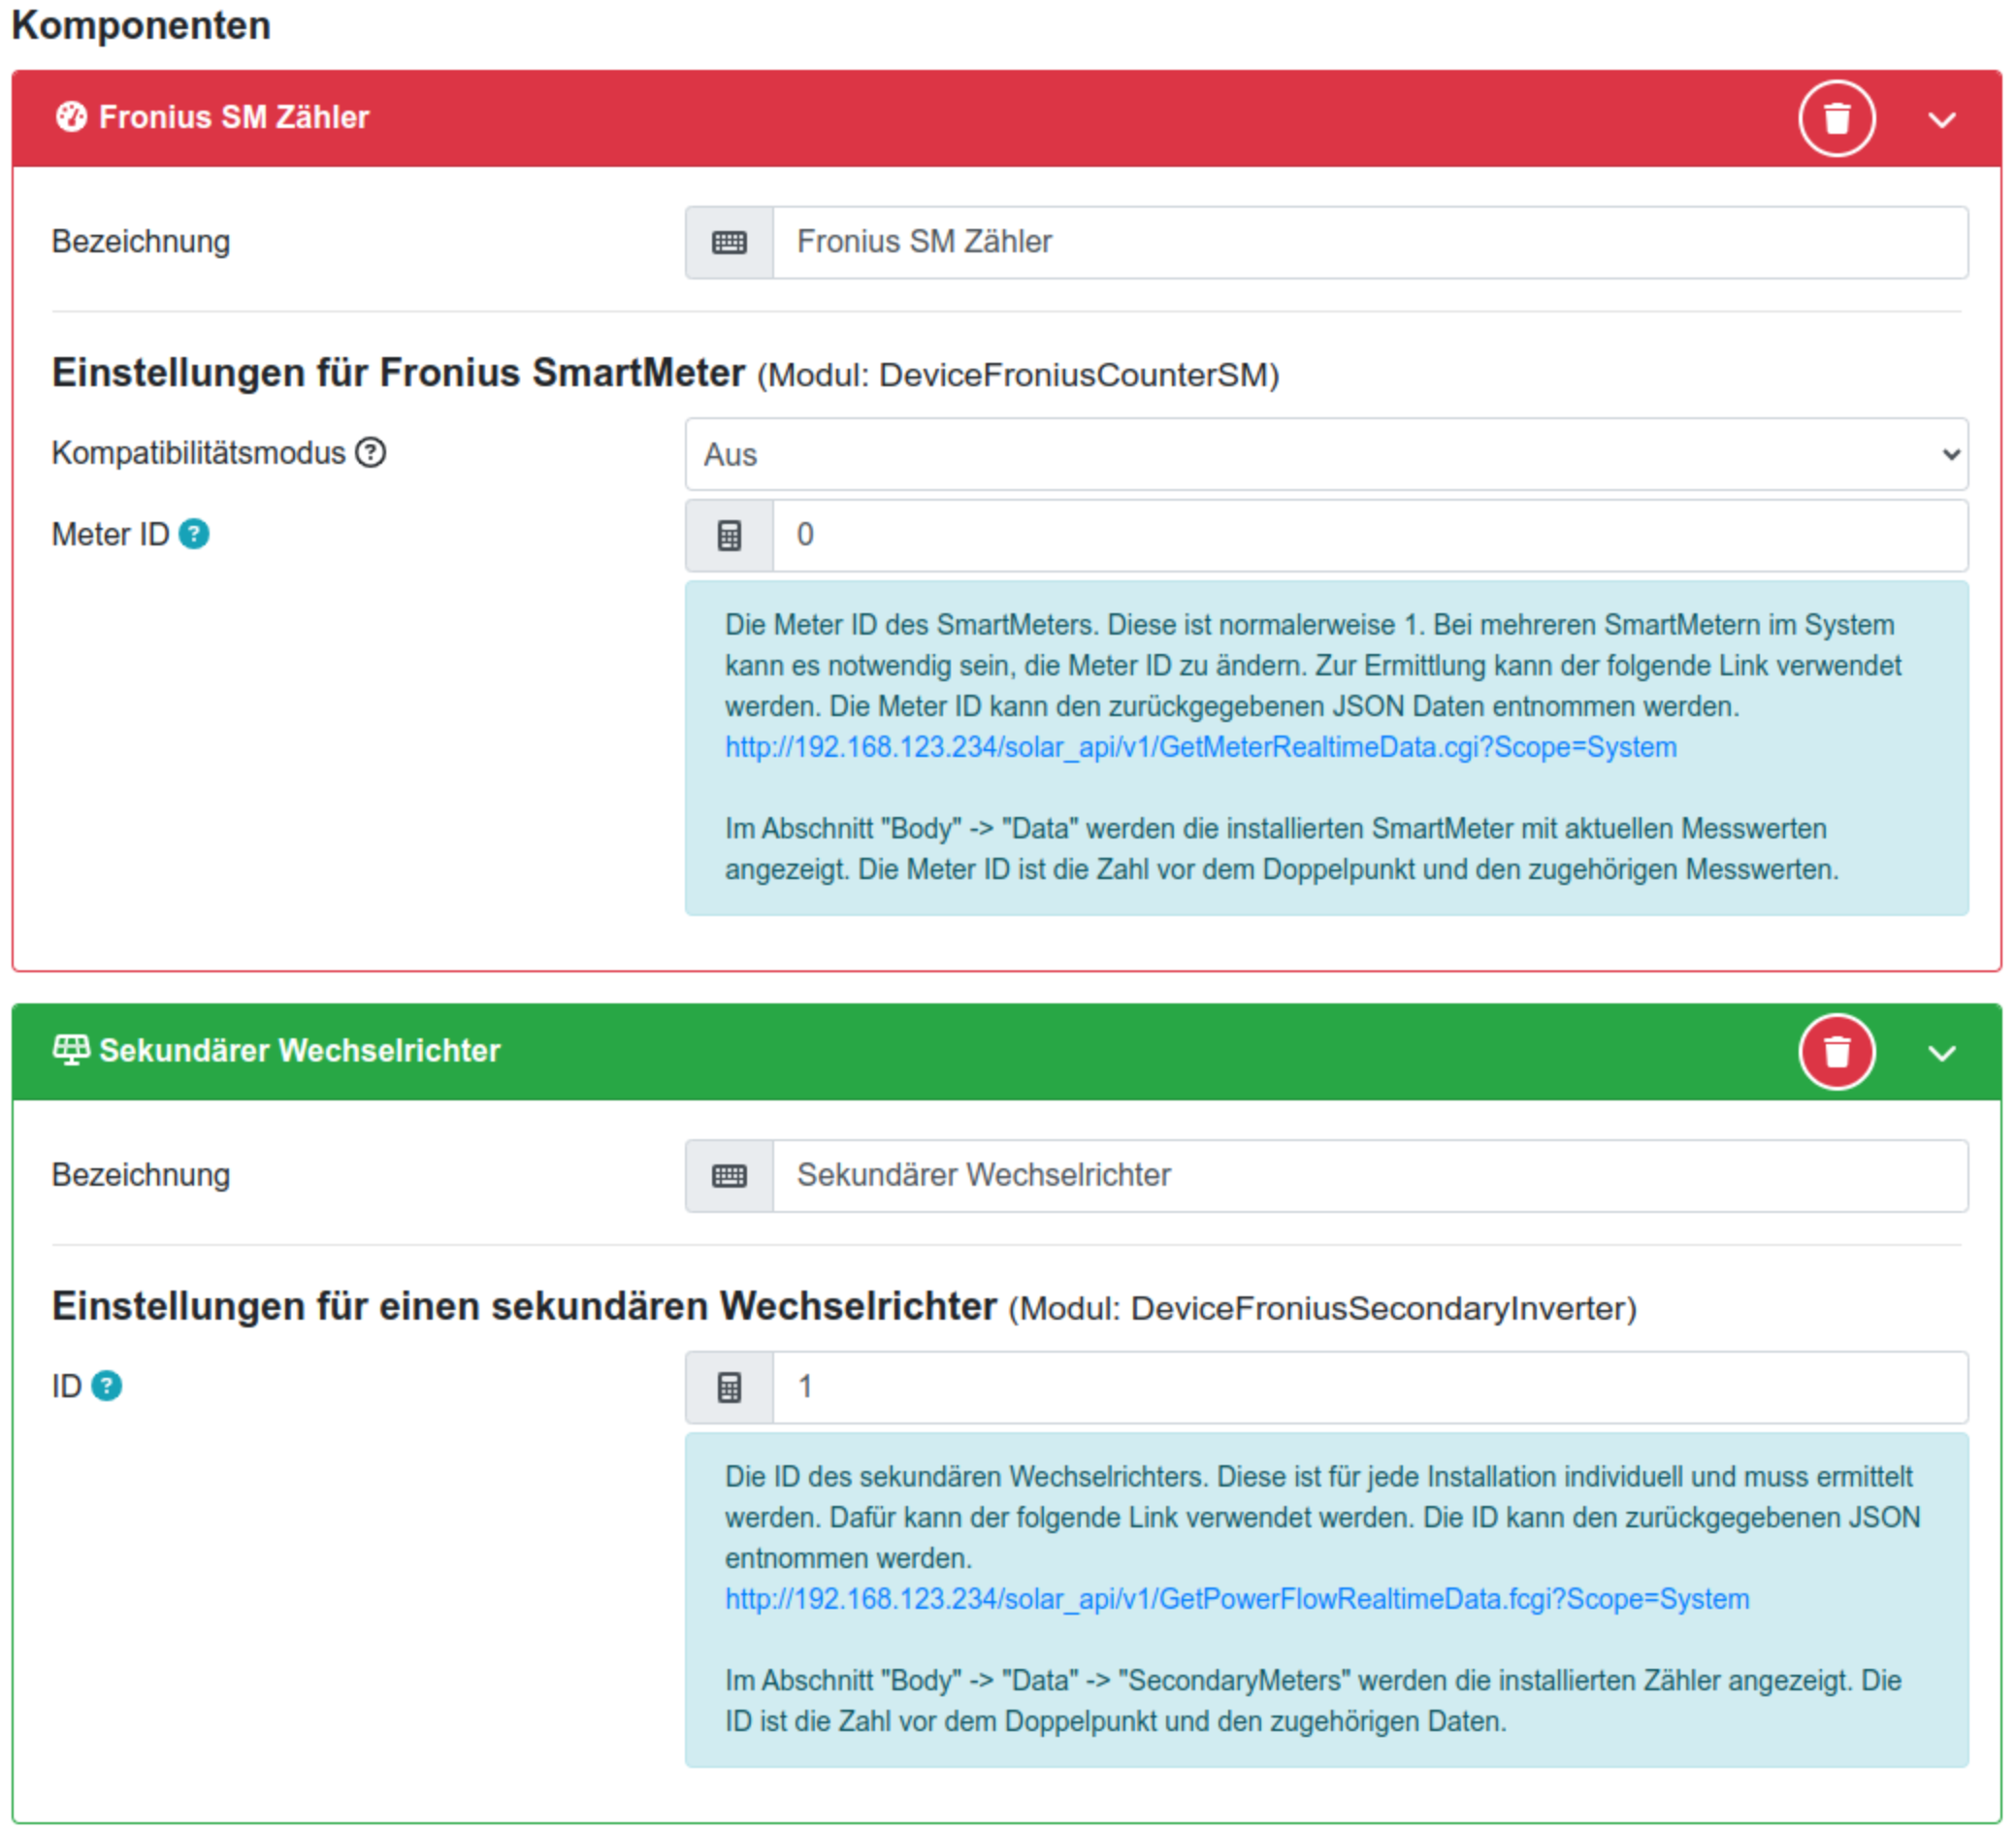2016x1832 pixels.
Task: Collapse the Fronius SM Zähler card
Action: coord(1941,120)
